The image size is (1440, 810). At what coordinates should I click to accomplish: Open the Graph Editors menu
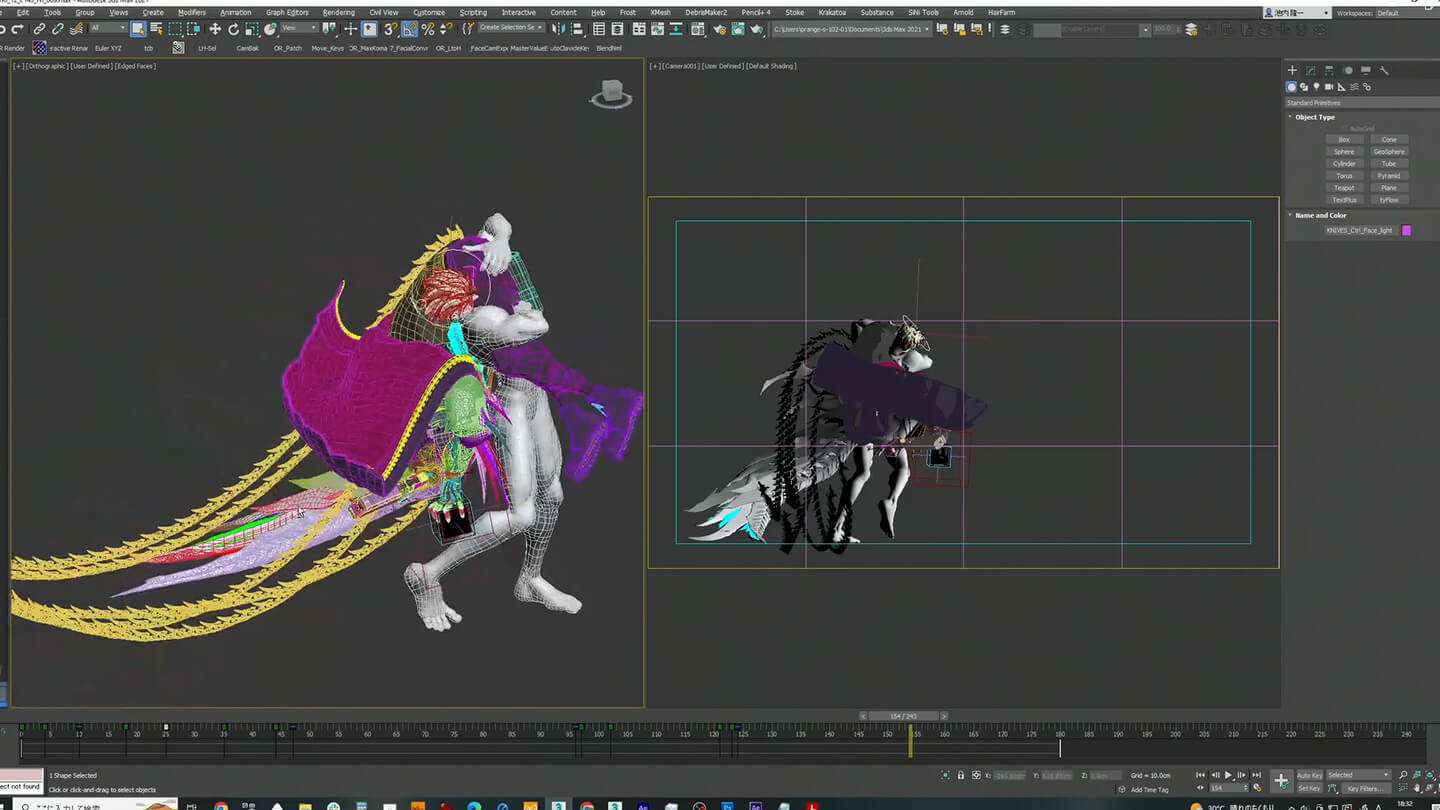coord(287,13)
